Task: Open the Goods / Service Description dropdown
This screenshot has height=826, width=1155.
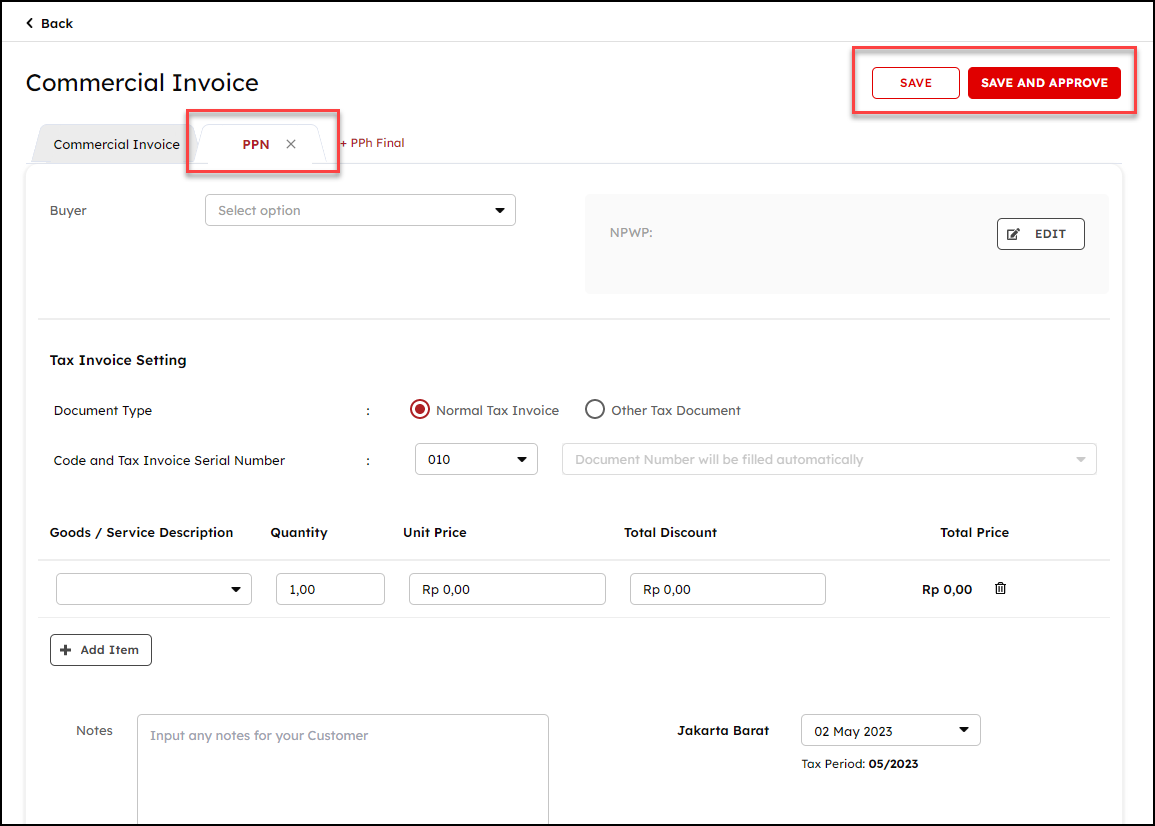Action: tap(154, 589)
